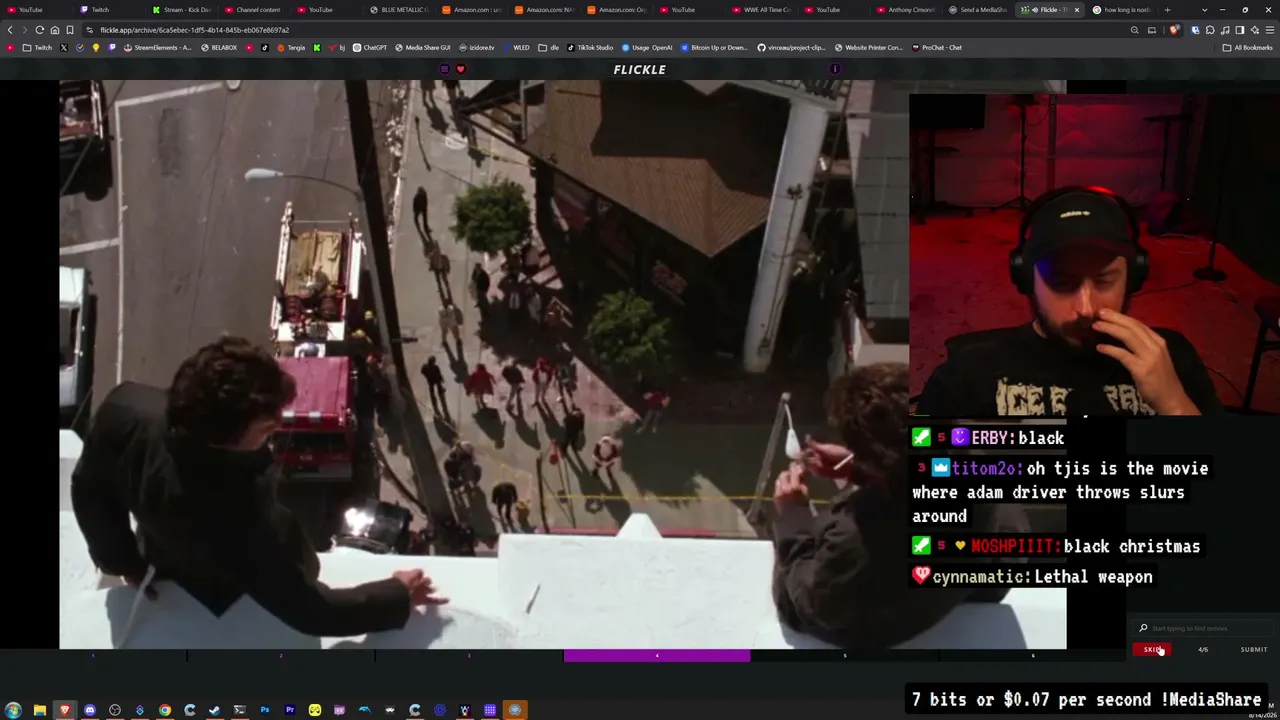Select frame 2 segment on the timeline
This screenshot has width=1280, height=720.
[281, 656]
